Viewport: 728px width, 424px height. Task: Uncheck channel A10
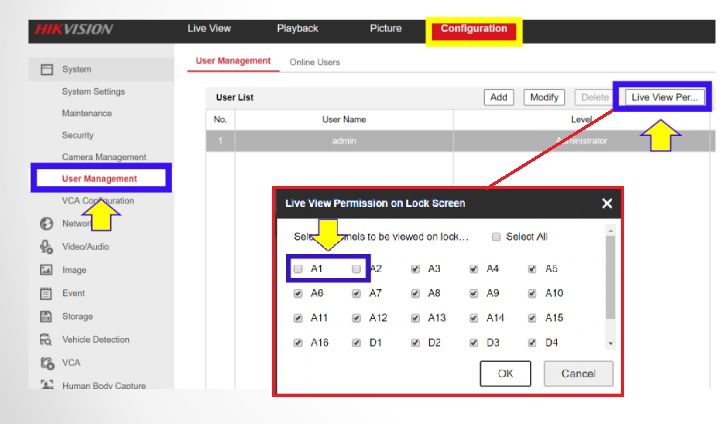(532, 294)
